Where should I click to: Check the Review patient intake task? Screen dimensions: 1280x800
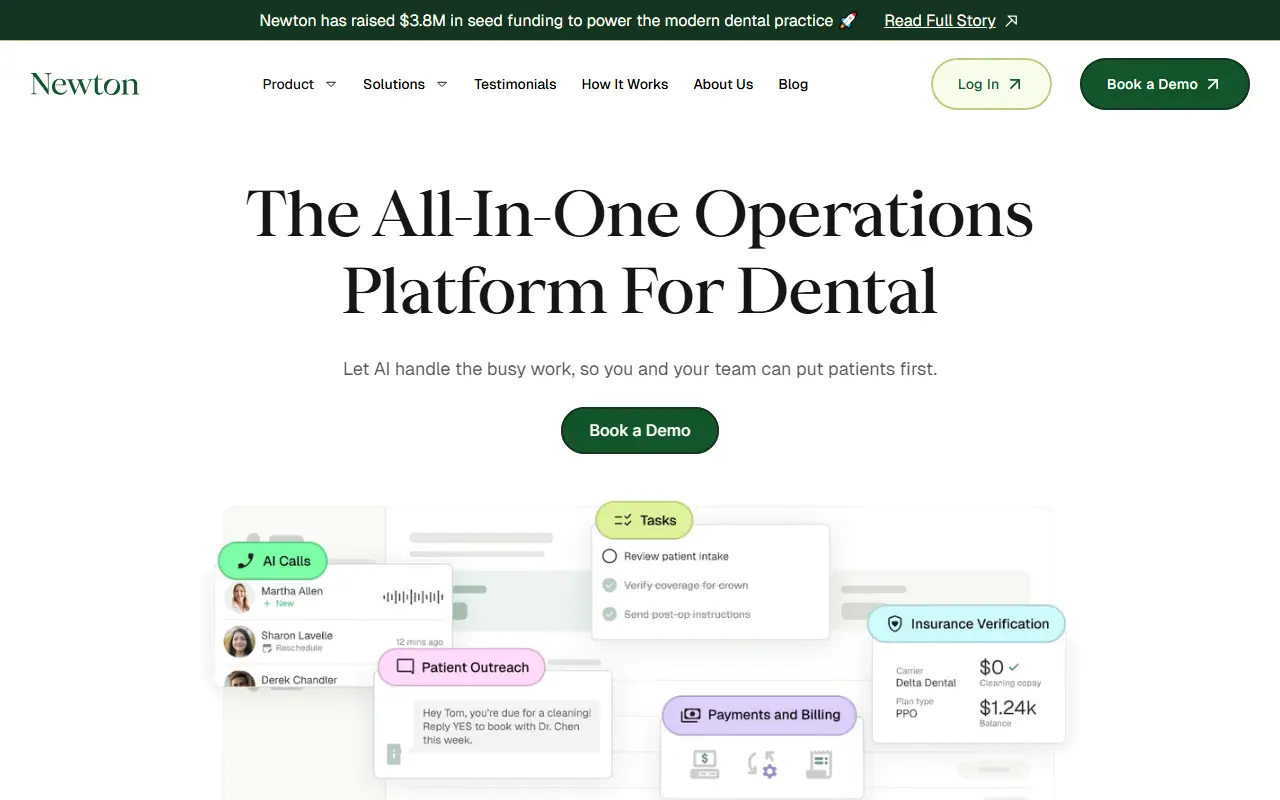pos(609,556)
